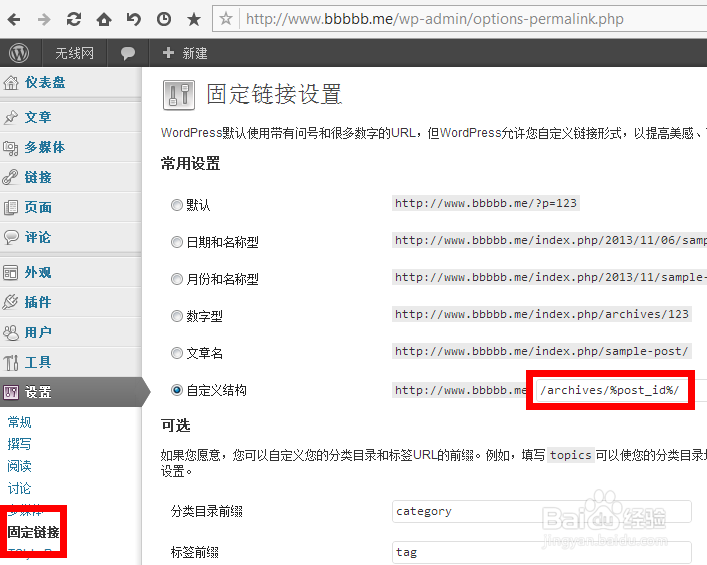Open 阅读 reading settings link
The width and height of the screenshot is (707, 565).
pyautogui.click(x=19, y=466)
